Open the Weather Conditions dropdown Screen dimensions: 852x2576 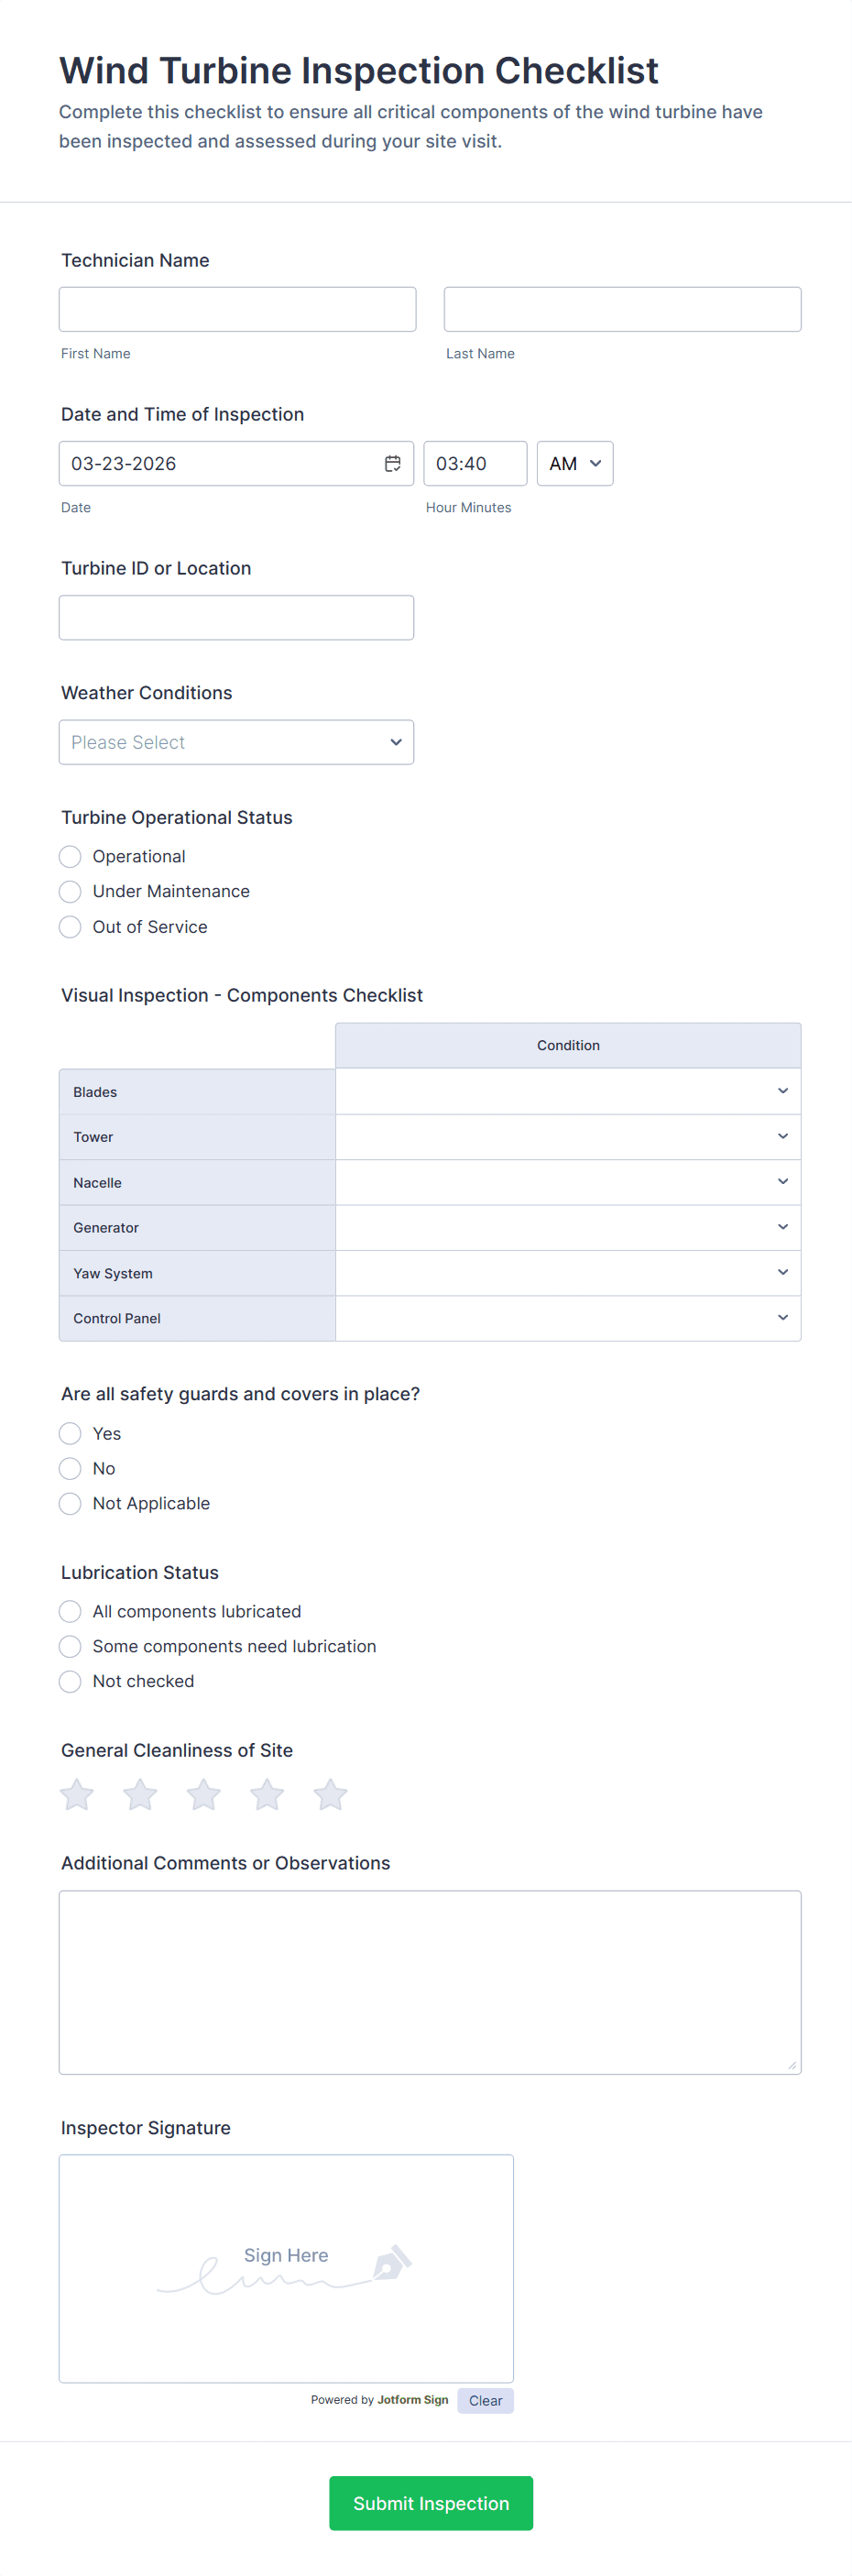236,742
